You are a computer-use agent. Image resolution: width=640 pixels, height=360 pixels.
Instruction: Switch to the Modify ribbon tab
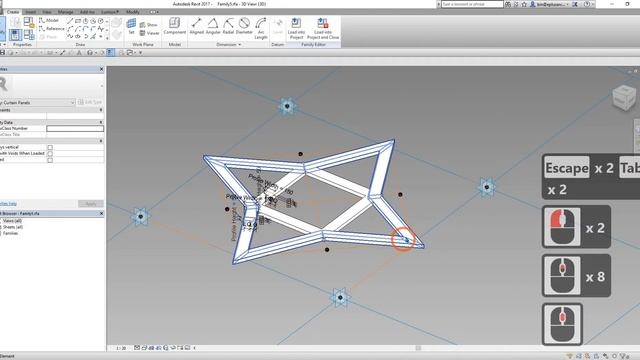point(133,12)
